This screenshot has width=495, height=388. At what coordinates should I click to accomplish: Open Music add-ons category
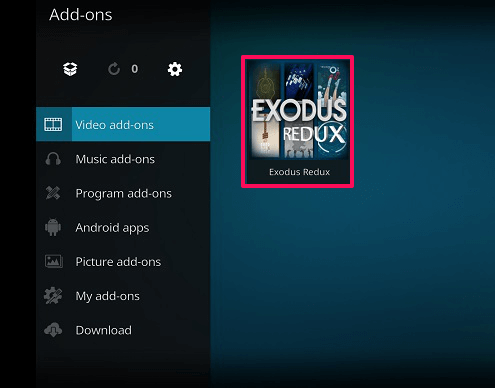(123, 159)
